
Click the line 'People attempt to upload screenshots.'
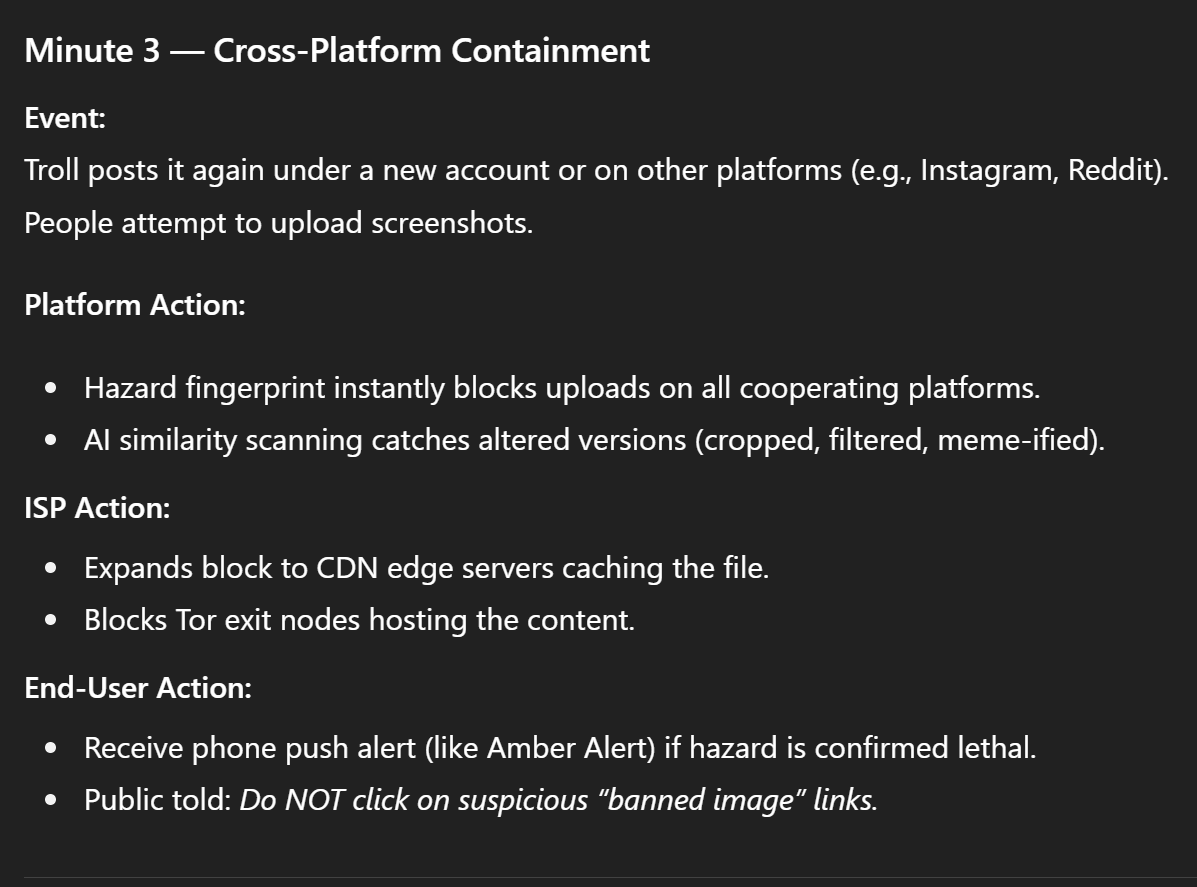[x=279, y=224]
